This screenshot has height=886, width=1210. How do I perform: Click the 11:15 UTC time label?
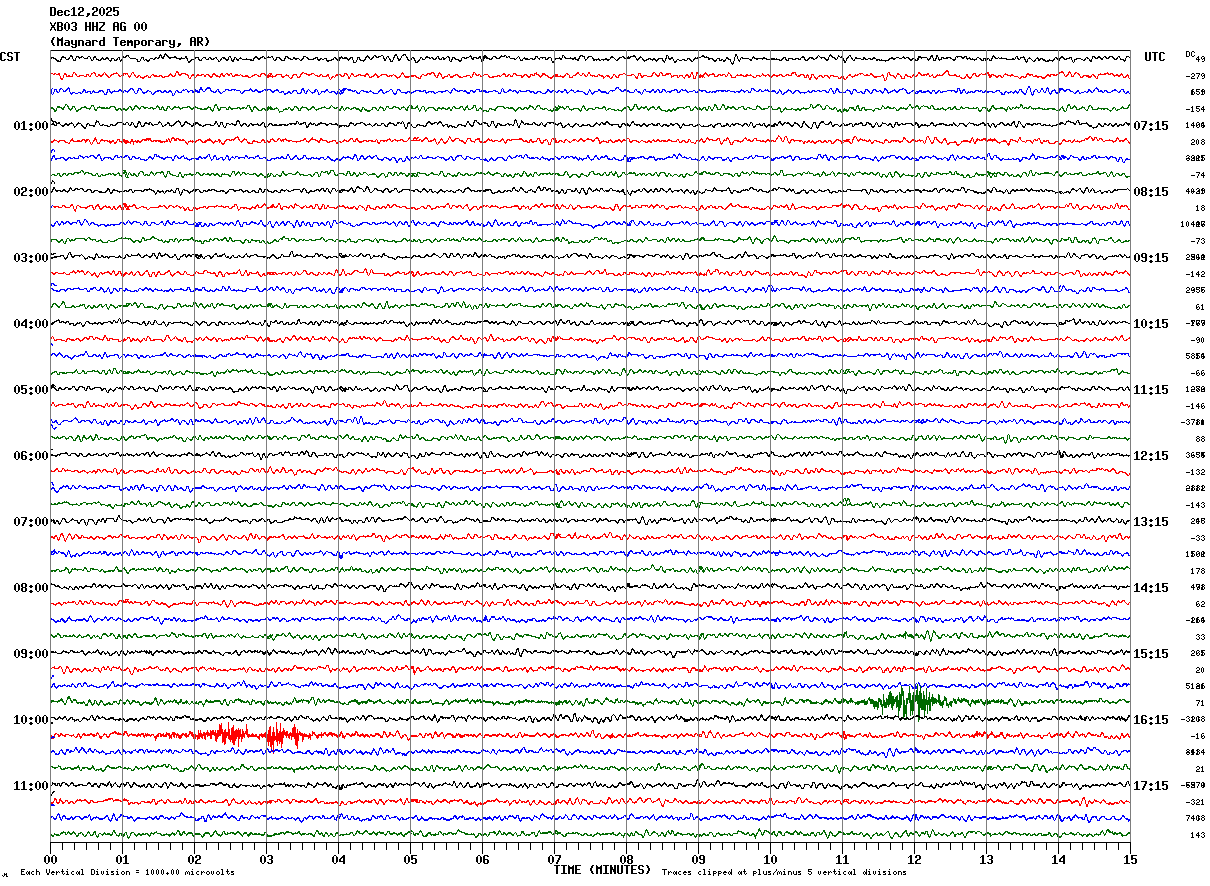pos(1151,390)
